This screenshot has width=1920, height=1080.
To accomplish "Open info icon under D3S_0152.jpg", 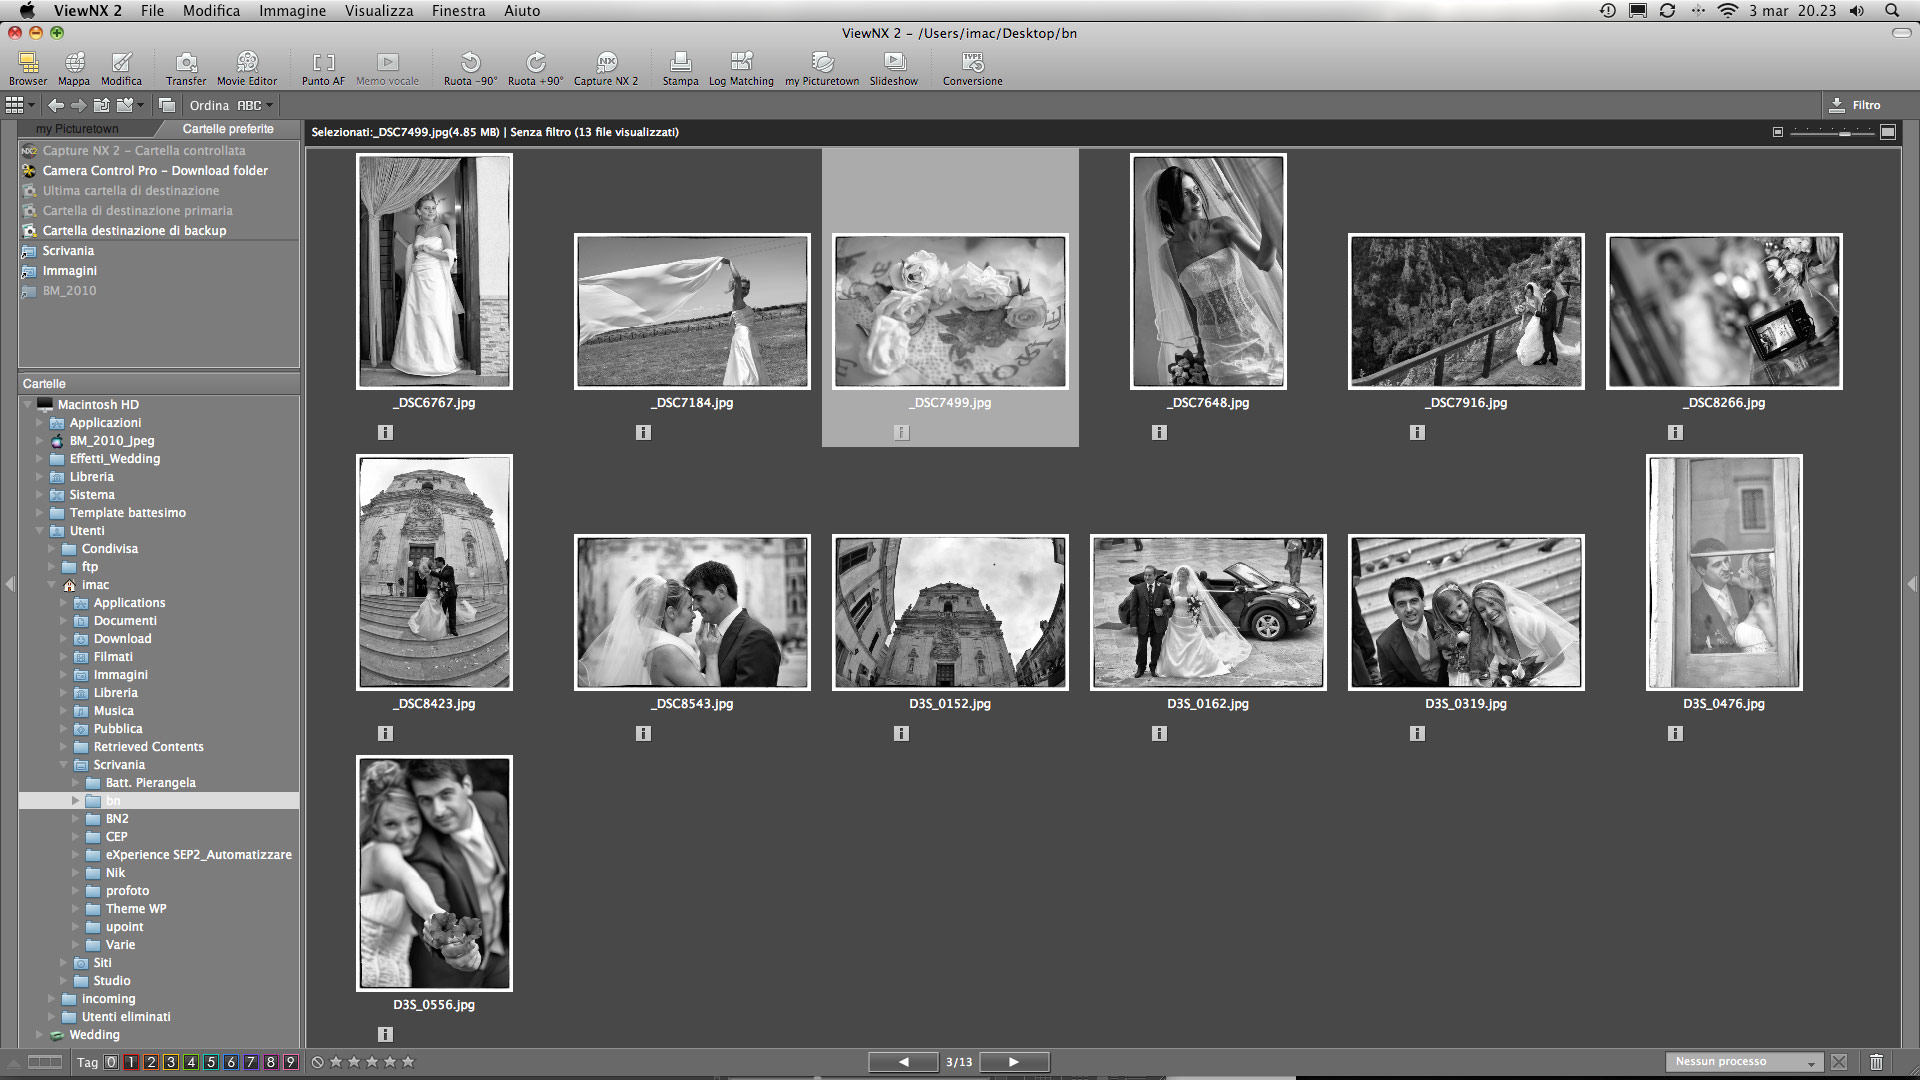I will (902, 734).
